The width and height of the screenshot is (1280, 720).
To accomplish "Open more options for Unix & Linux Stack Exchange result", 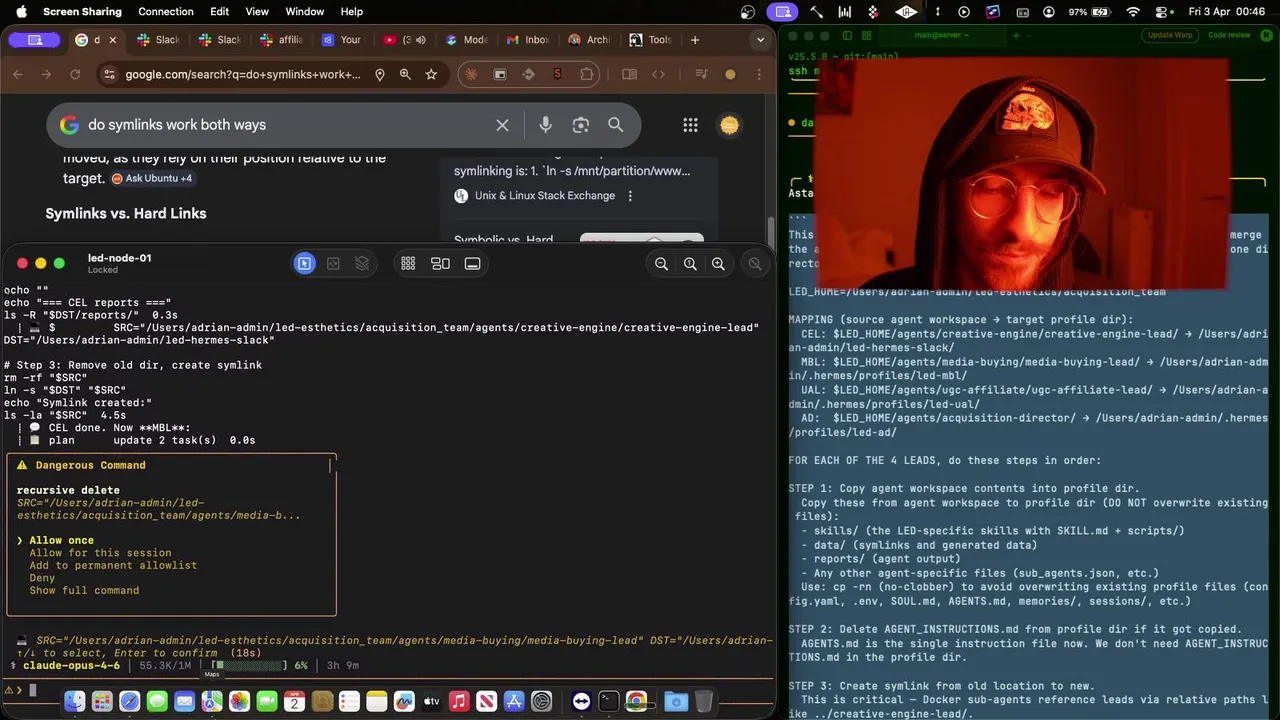I will point(630,196).
